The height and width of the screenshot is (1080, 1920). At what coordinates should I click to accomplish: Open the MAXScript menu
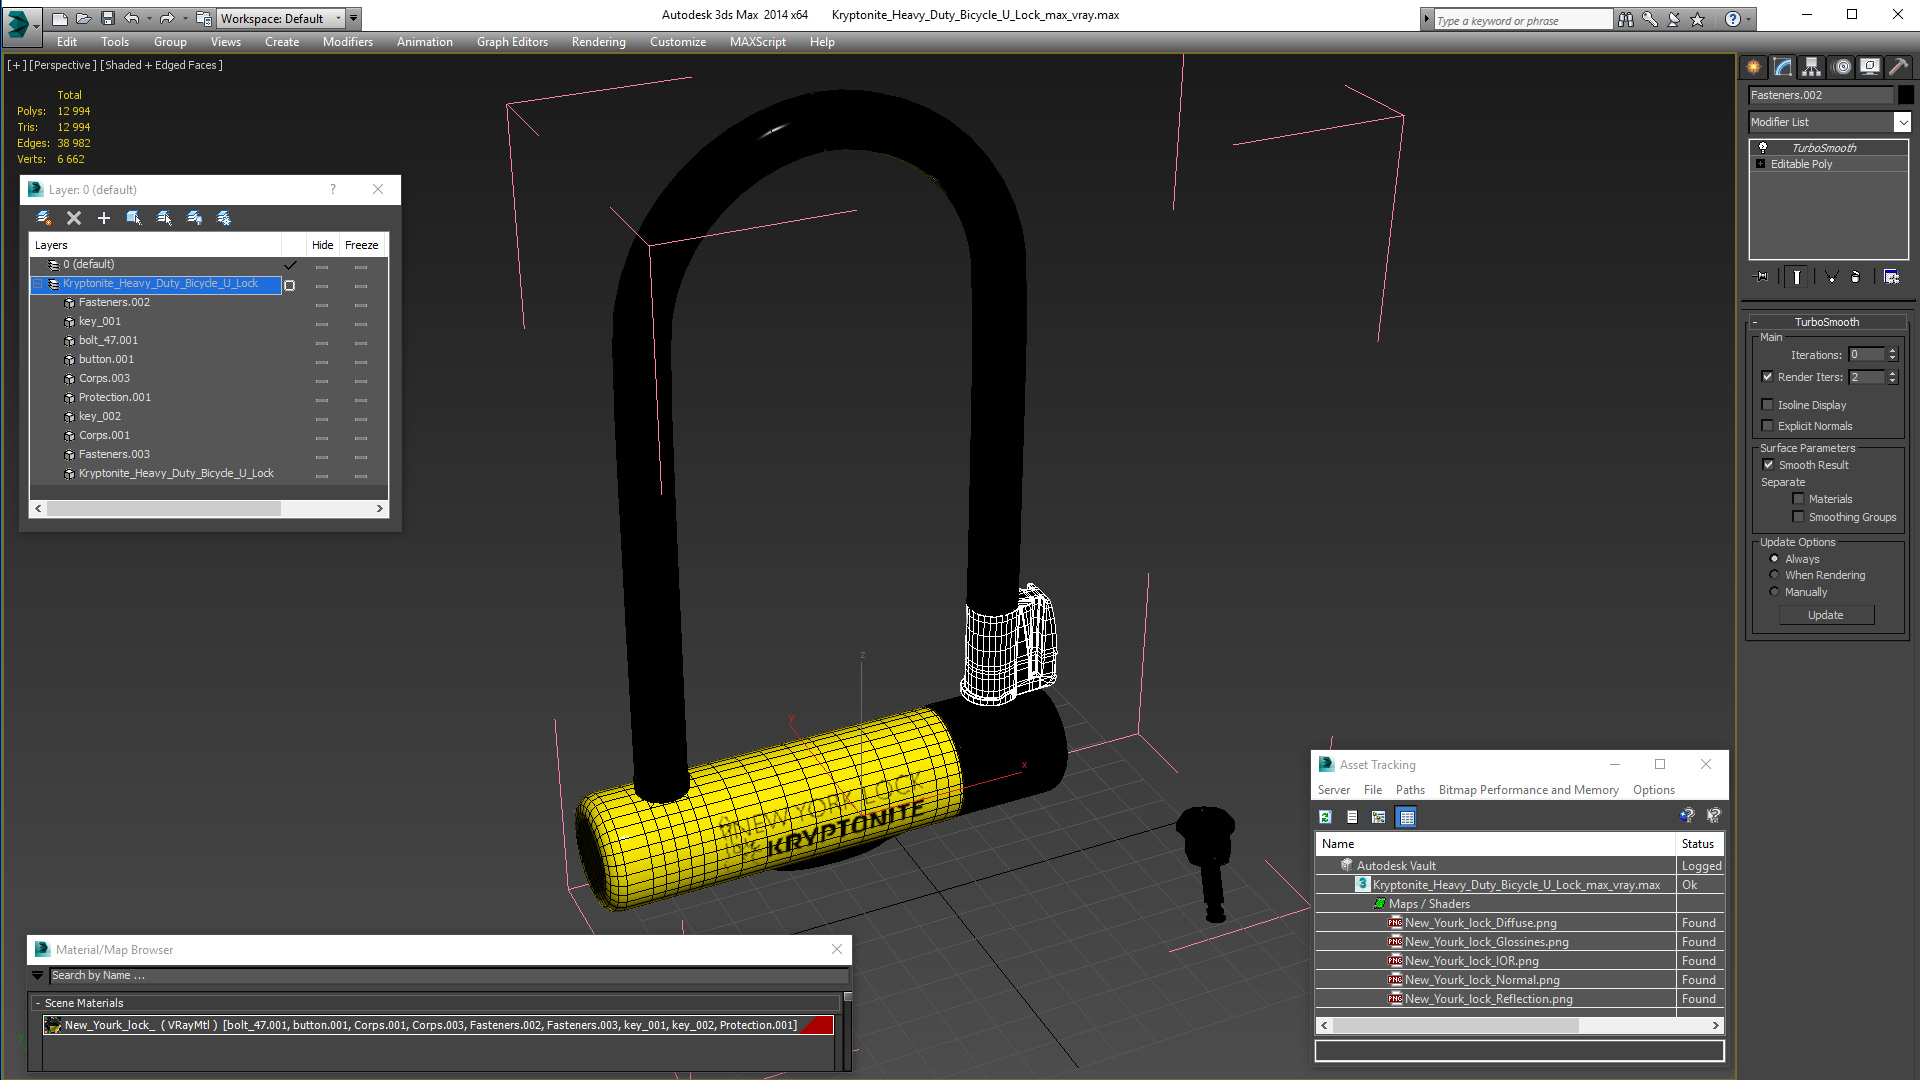(x=757, y=42)
